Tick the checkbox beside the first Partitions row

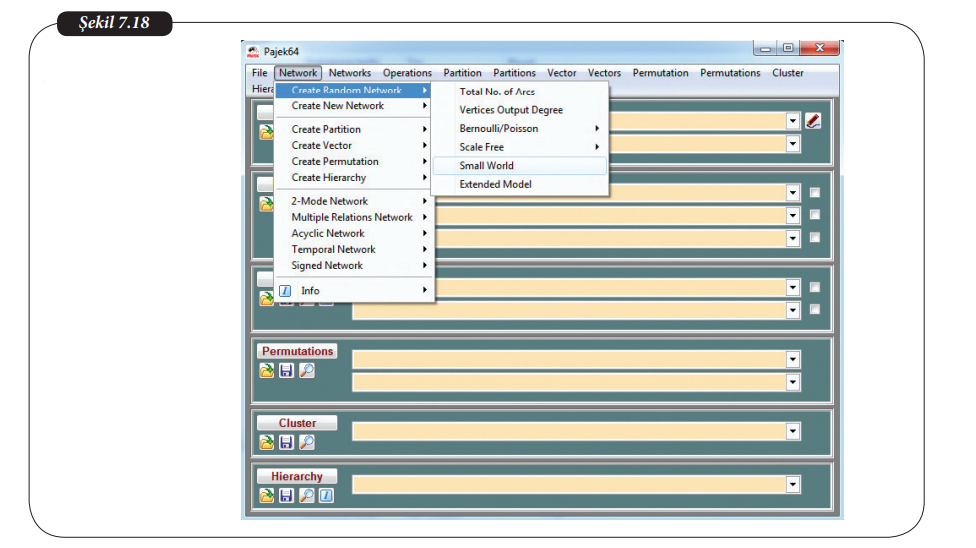tap(815, 193)
